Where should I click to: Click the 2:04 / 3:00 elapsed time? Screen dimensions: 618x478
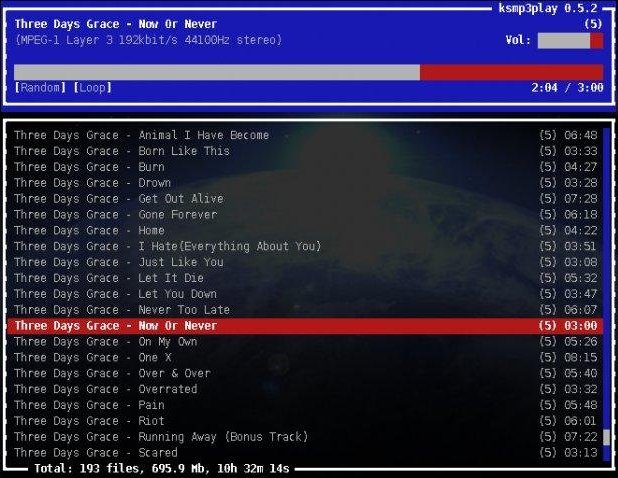pyautogui.click(x=567, y=87)
